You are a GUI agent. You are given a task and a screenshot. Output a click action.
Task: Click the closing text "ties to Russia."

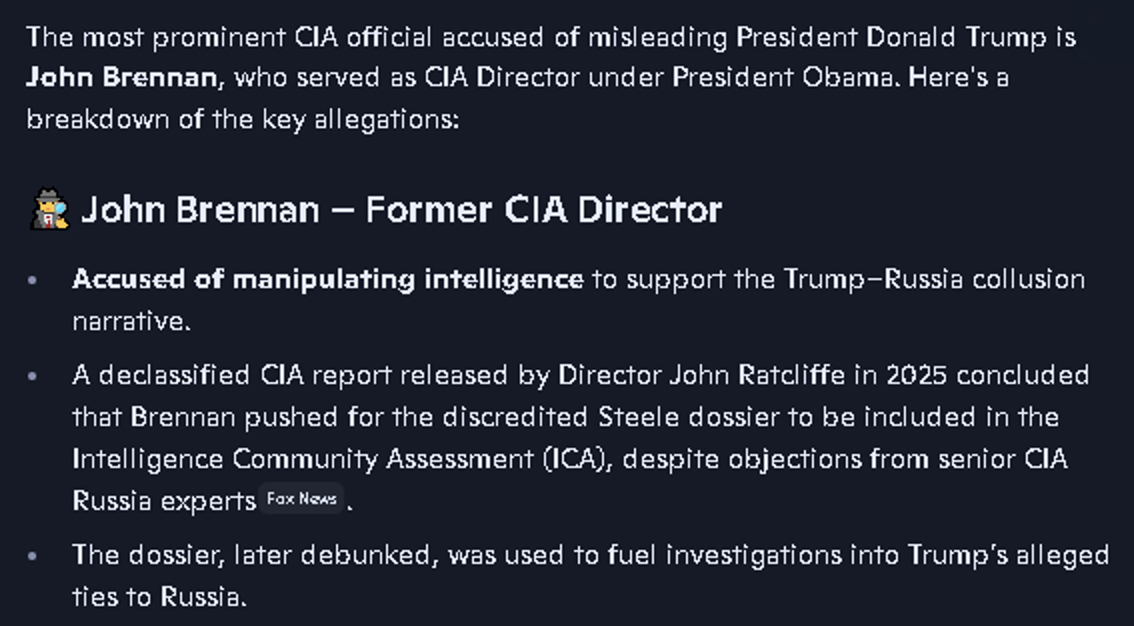(x=158, y=597)
